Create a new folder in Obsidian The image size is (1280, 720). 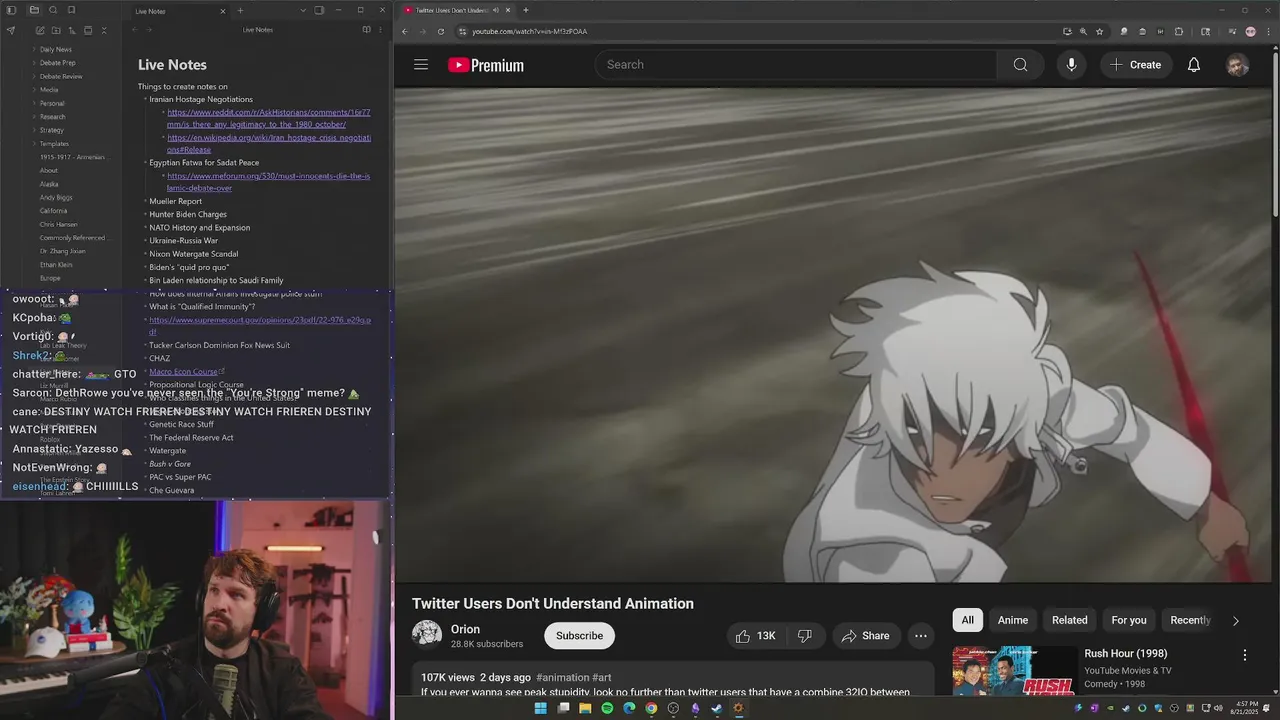pos(55,30)
